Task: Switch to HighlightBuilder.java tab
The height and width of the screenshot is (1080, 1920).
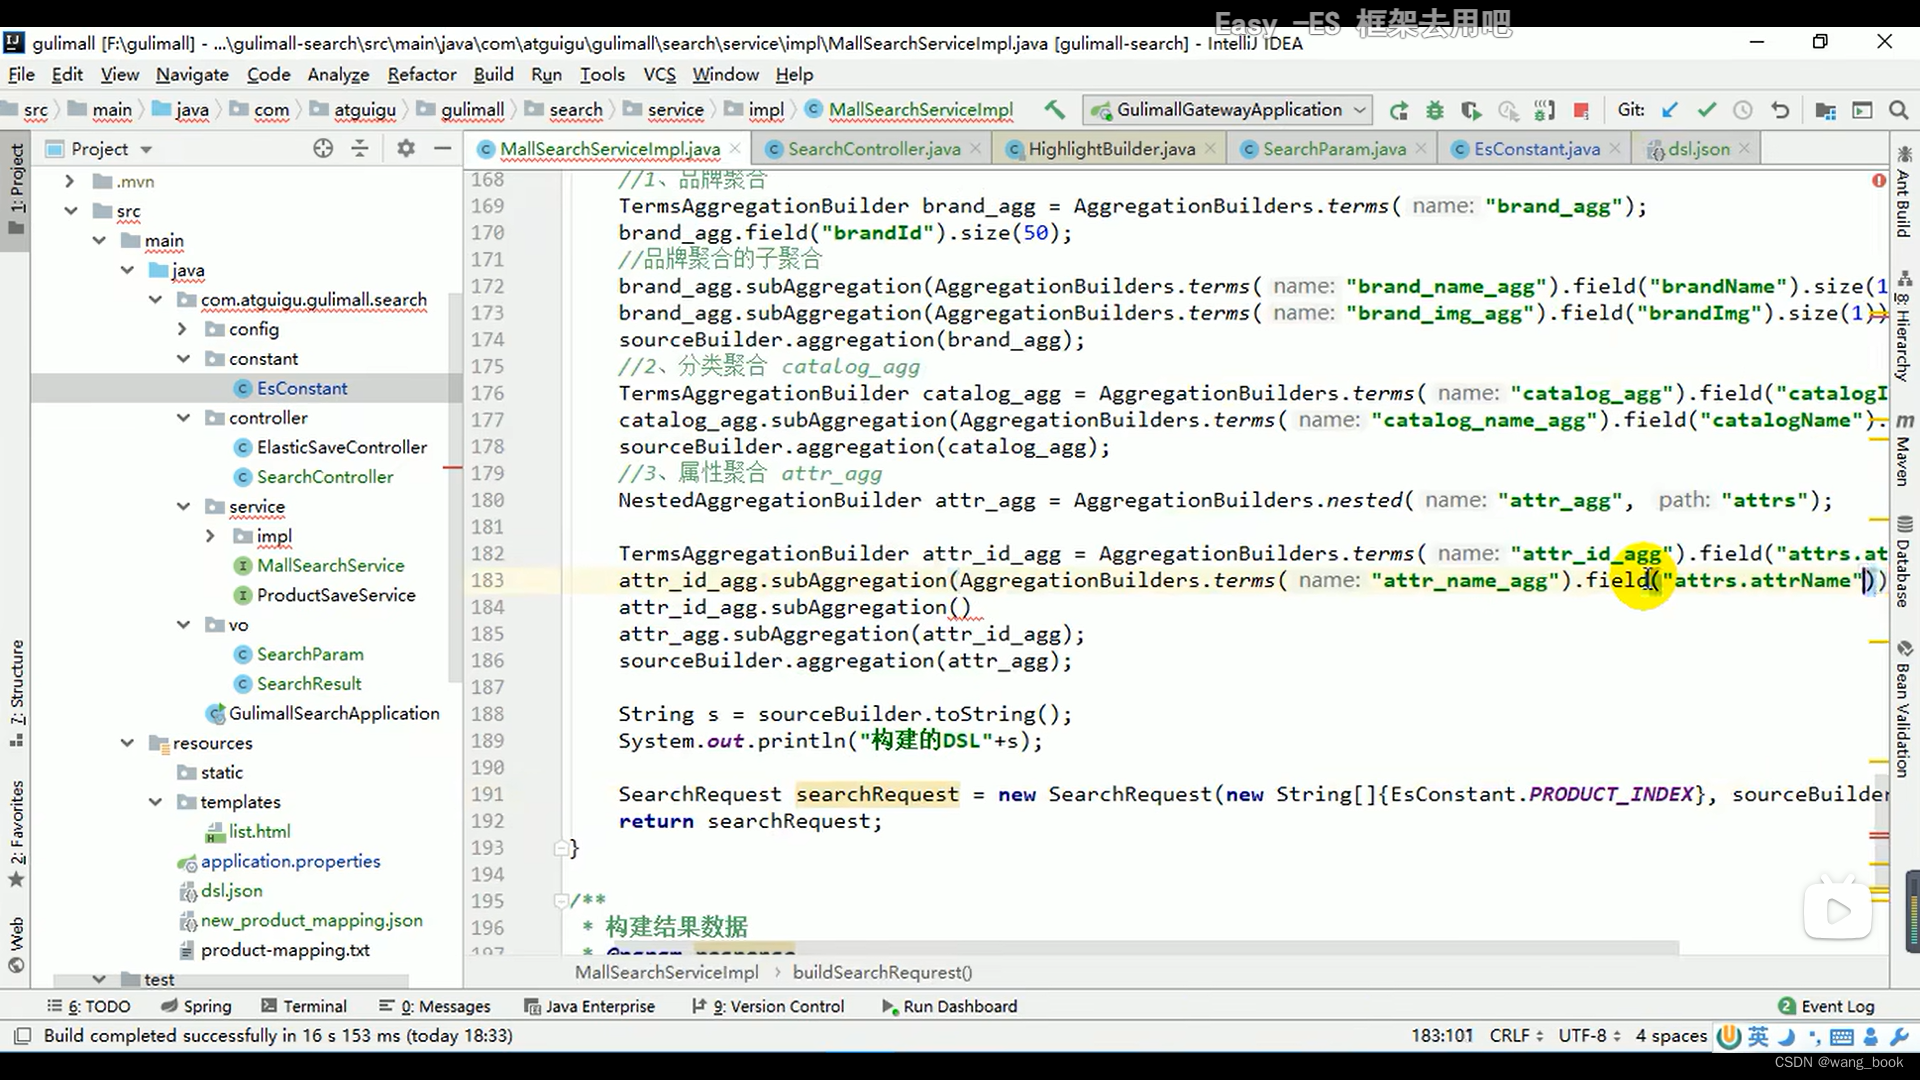Action: (1111, 149)
